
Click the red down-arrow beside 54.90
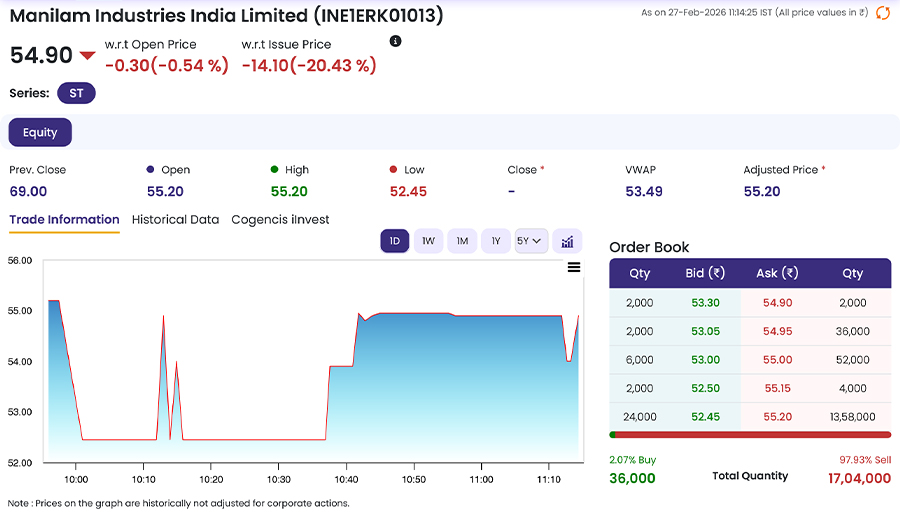pyautogui.click(x=87, y=56)
